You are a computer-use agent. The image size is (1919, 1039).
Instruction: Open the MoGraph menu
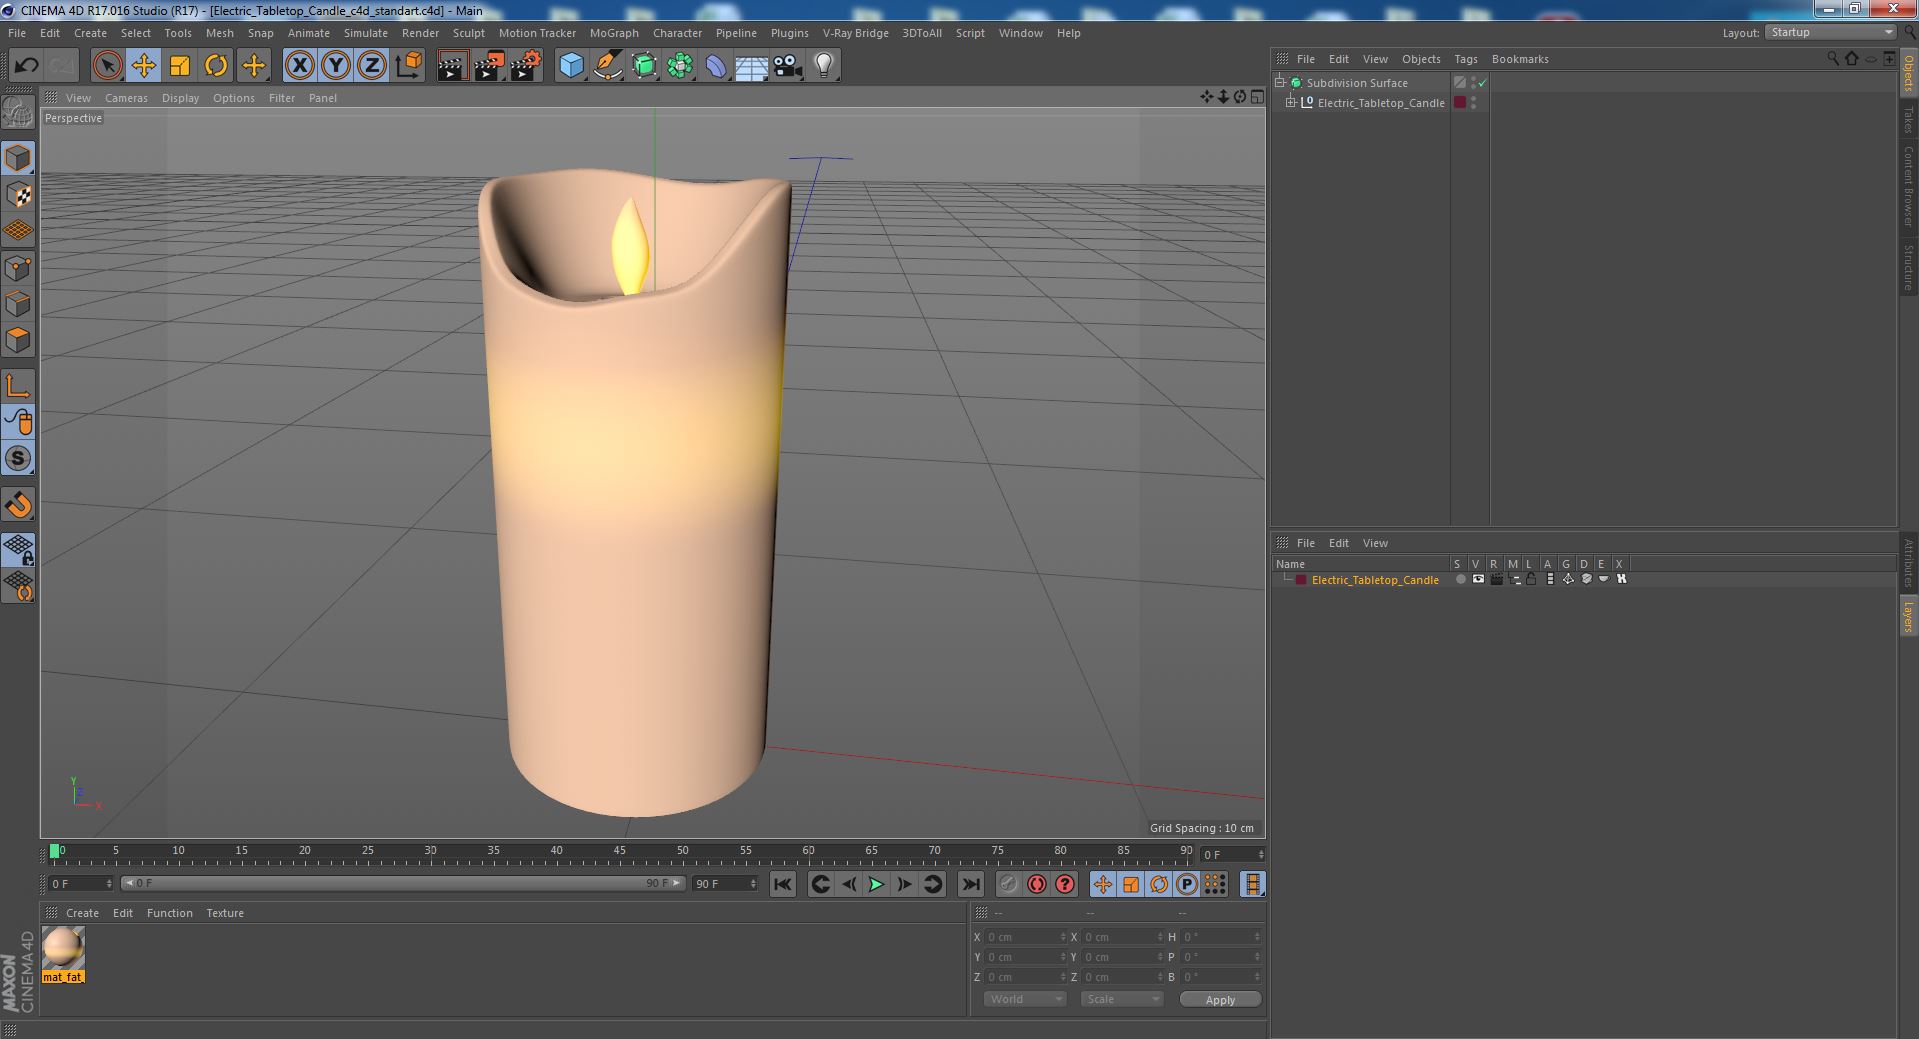click(614, 33)
